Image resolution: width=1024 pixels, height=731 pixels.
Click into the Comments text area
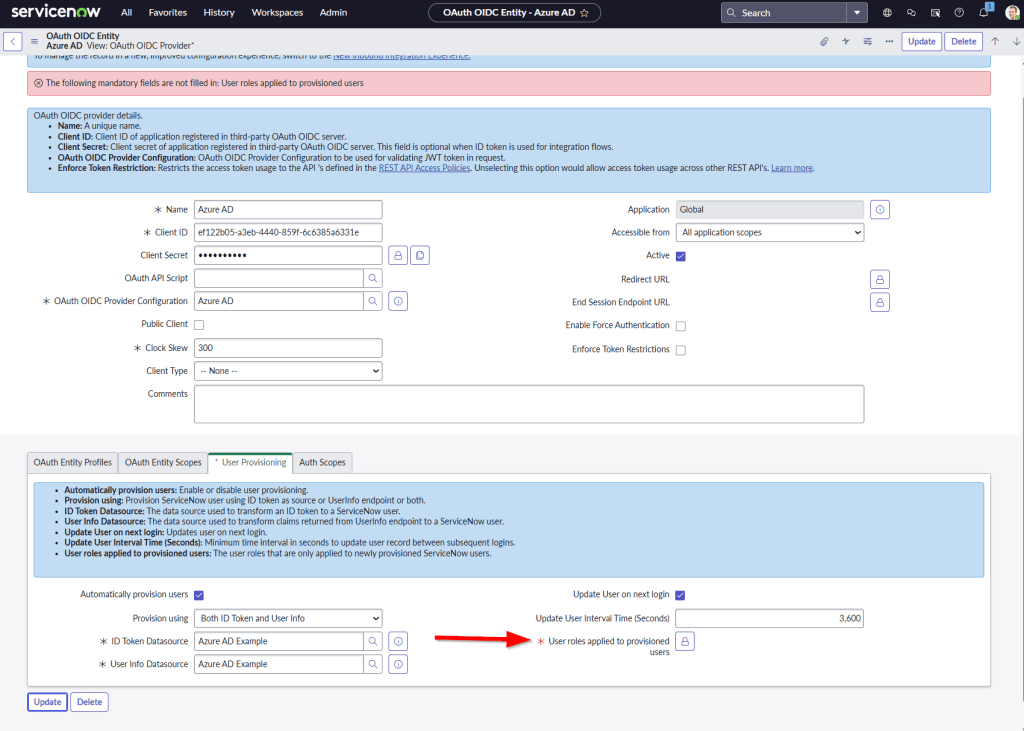[528, 404]
